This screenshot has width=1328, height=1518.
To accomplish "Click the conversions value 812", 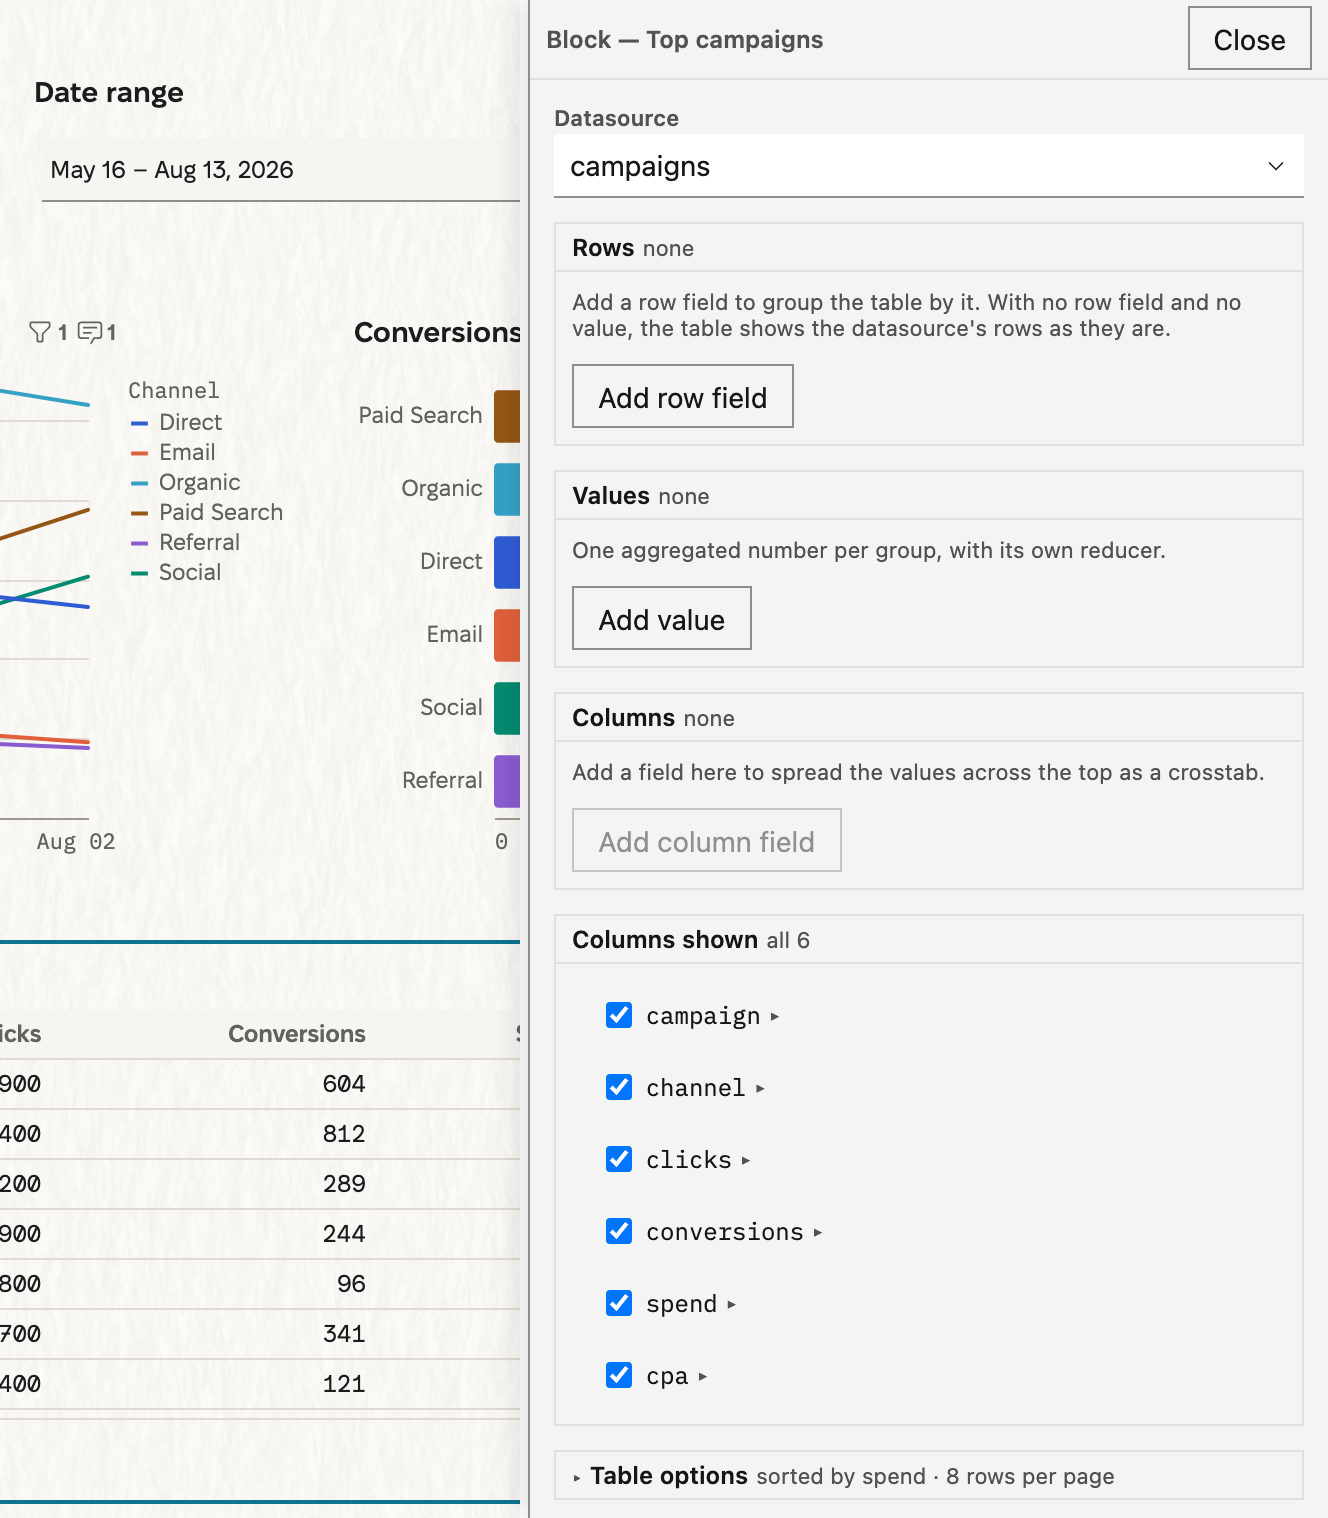I will click(x=344, y=1134).
